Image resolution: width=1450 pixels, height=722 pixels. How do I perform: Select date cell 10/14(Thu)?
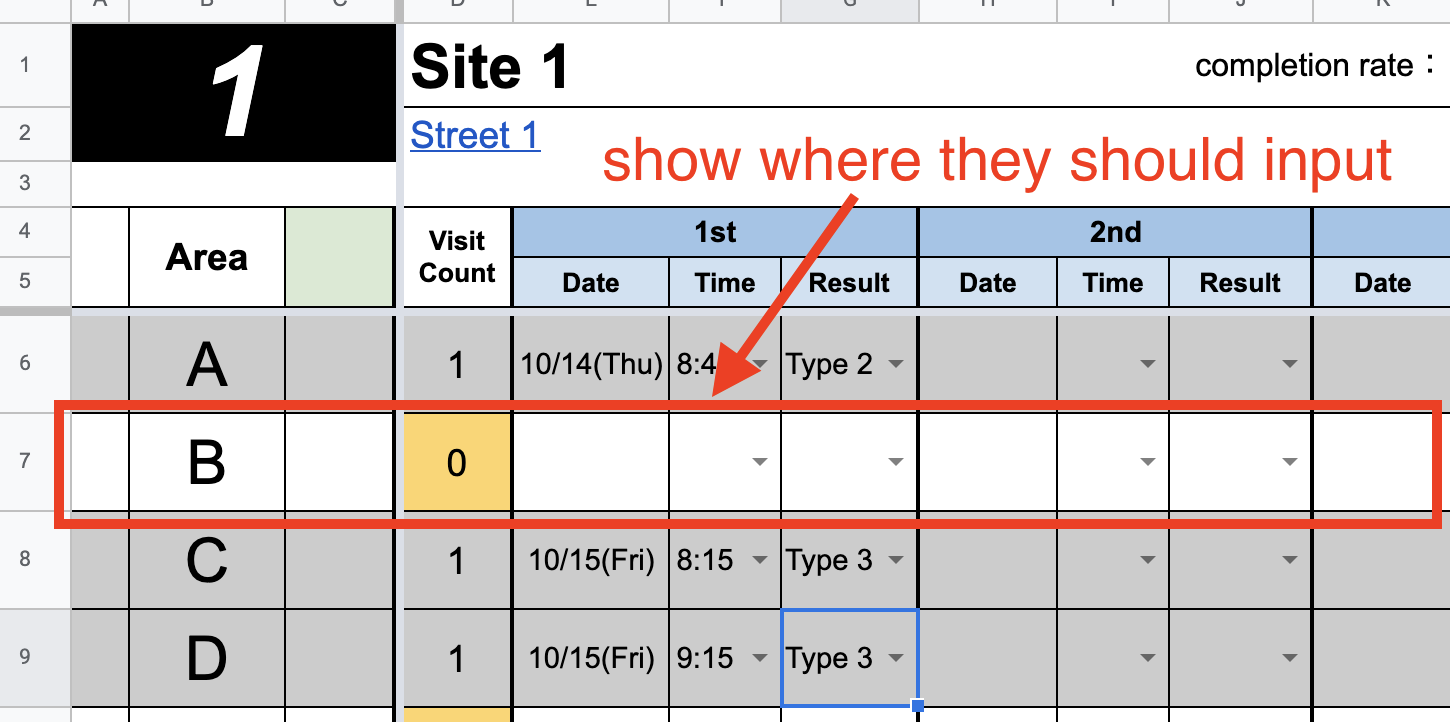(x=591, y=364)
